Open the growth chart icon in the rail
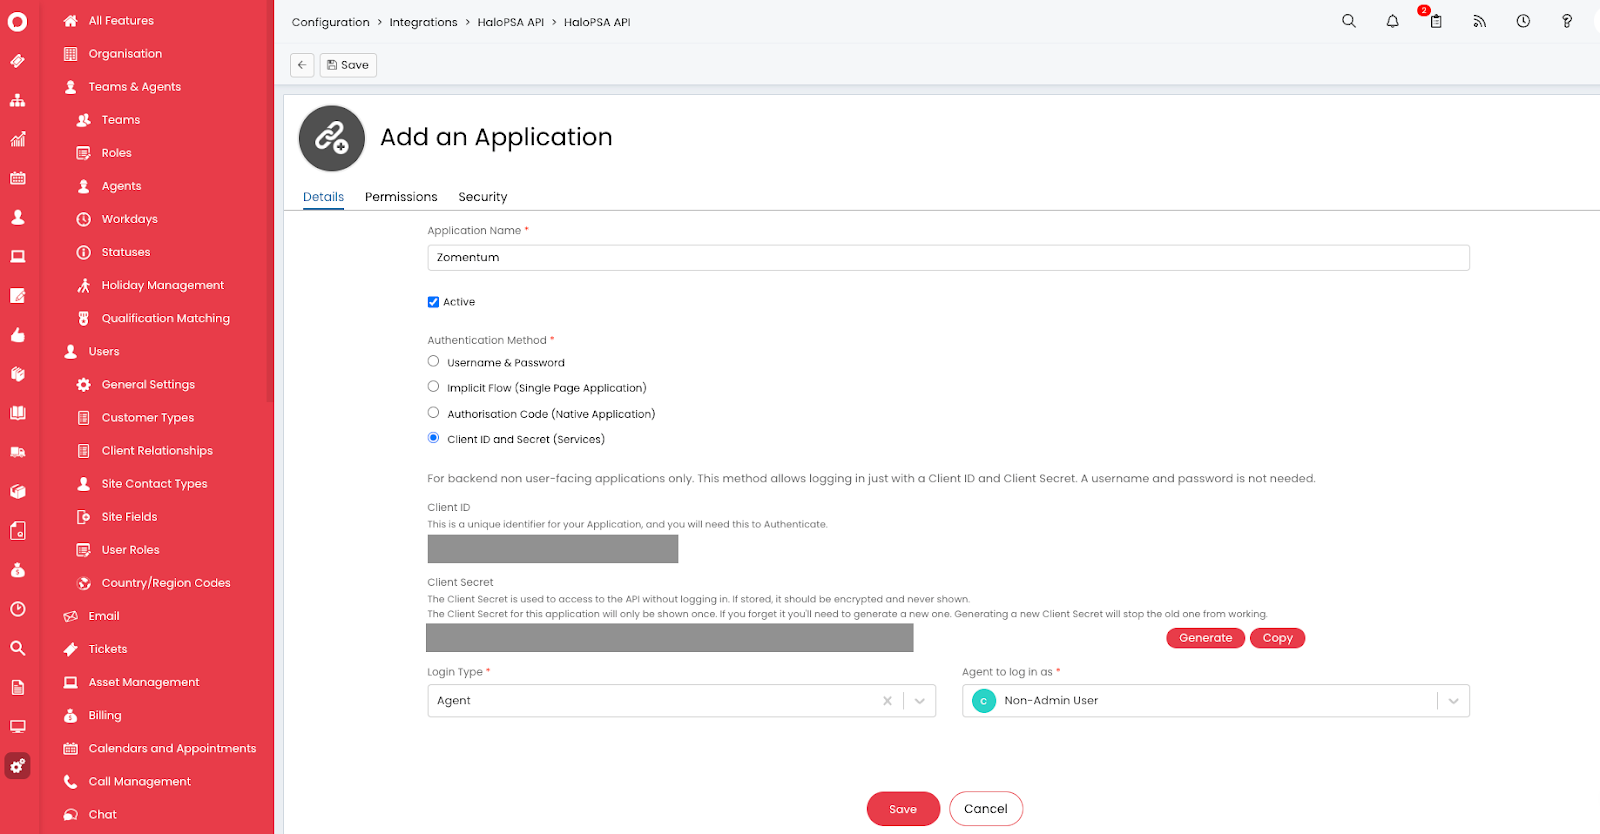This screenshot has height=834, width=1600. (x=17, y=139)
